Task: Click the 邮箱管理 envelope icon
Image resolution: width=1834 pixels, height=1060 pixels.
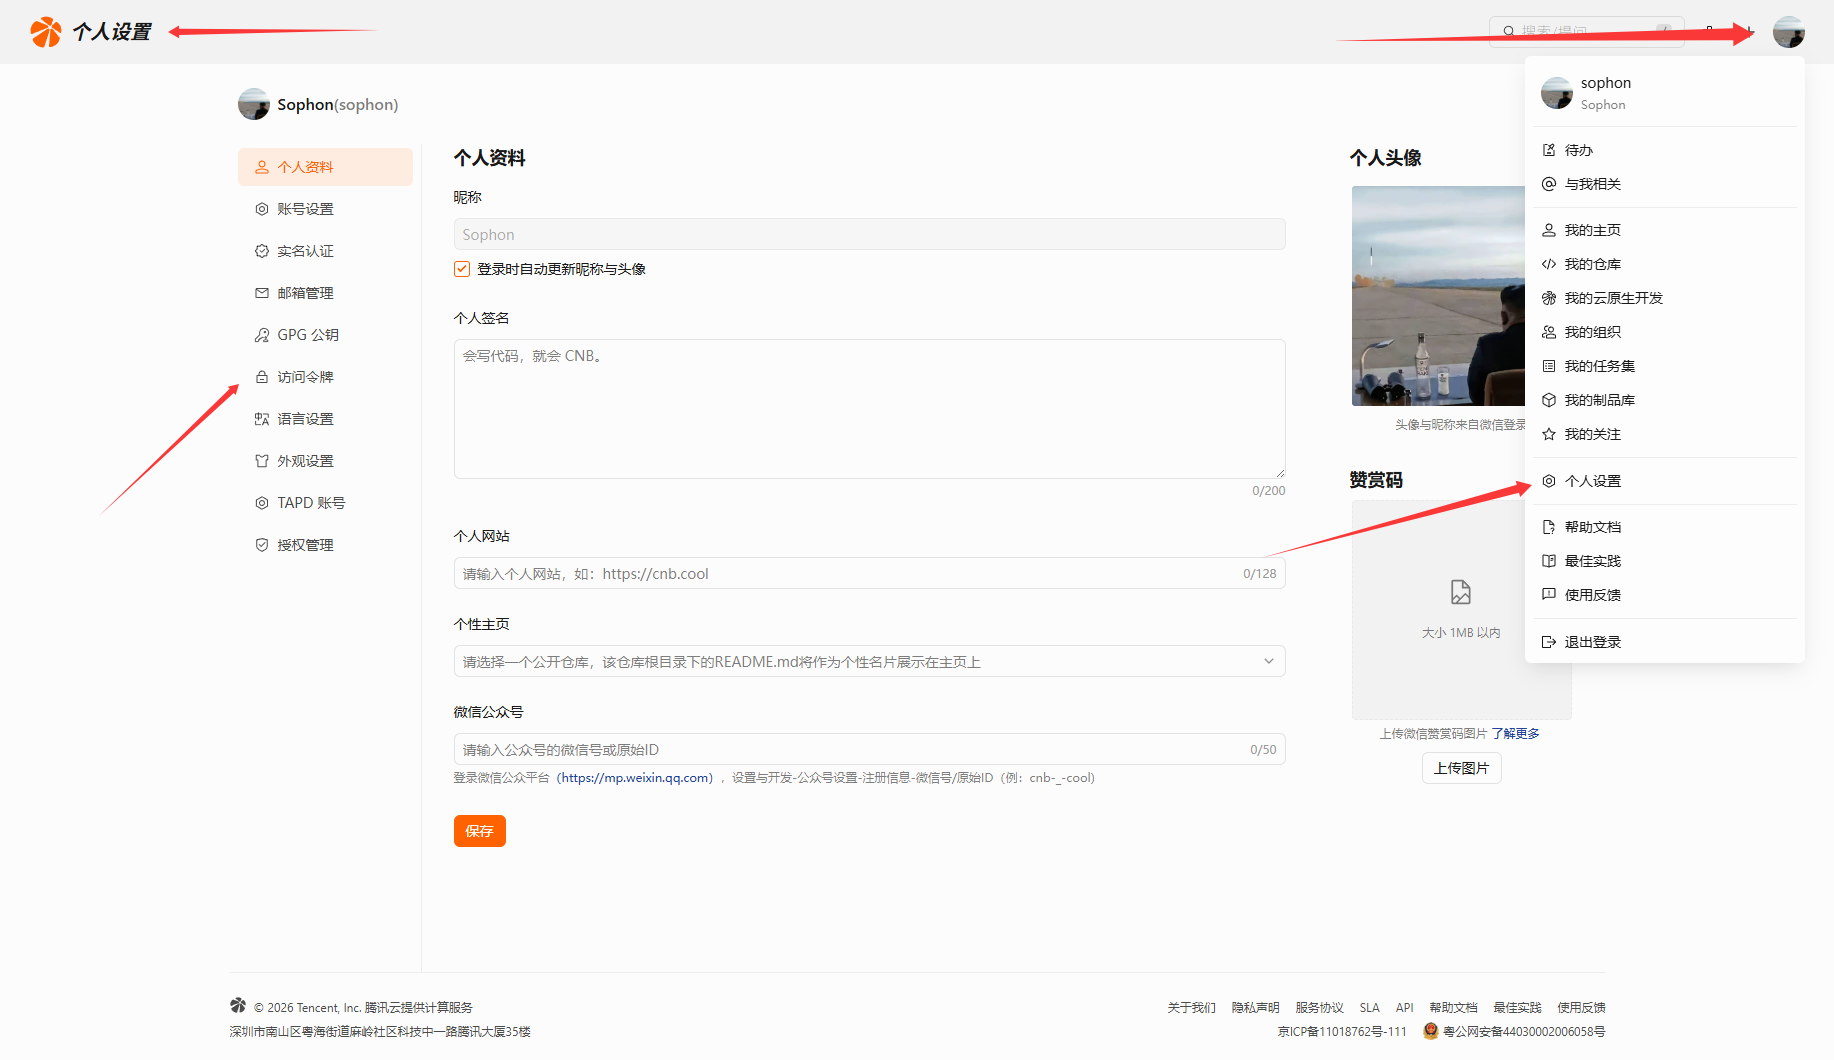Action: coord(262,293)
